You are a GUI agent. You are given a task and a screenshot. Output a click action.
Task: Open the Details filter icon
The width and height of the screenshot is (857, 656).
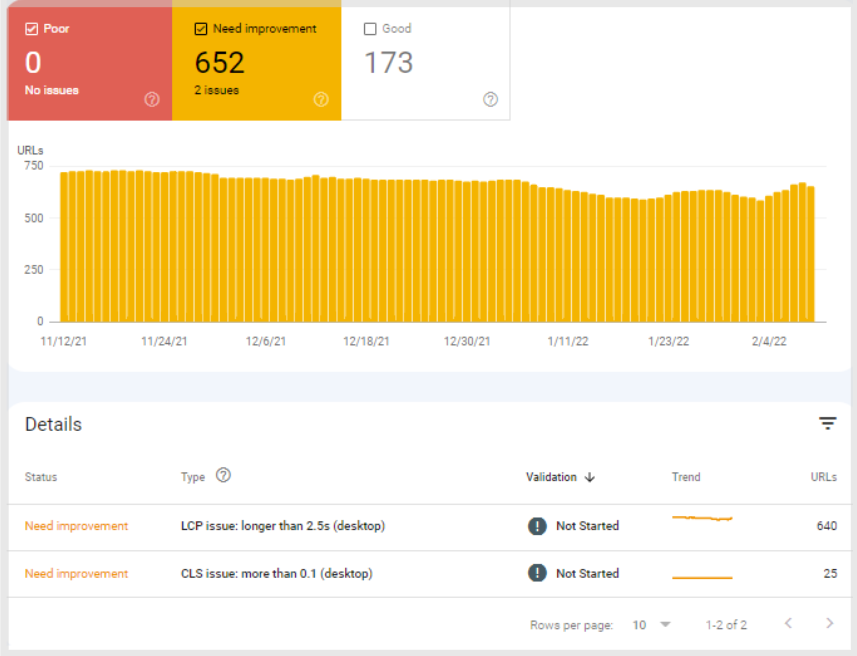827,424
